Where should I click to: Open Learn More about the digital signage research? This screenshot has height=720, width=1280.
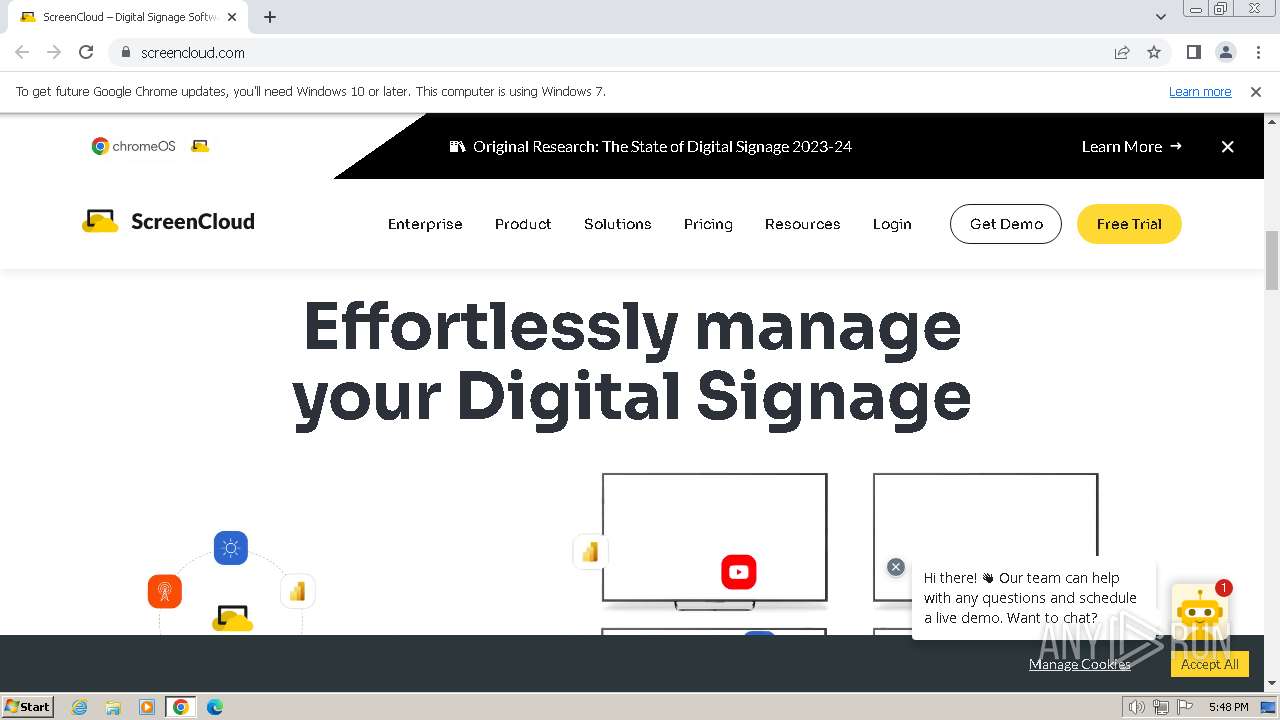pyautogui.click(x=1131, y=146)
